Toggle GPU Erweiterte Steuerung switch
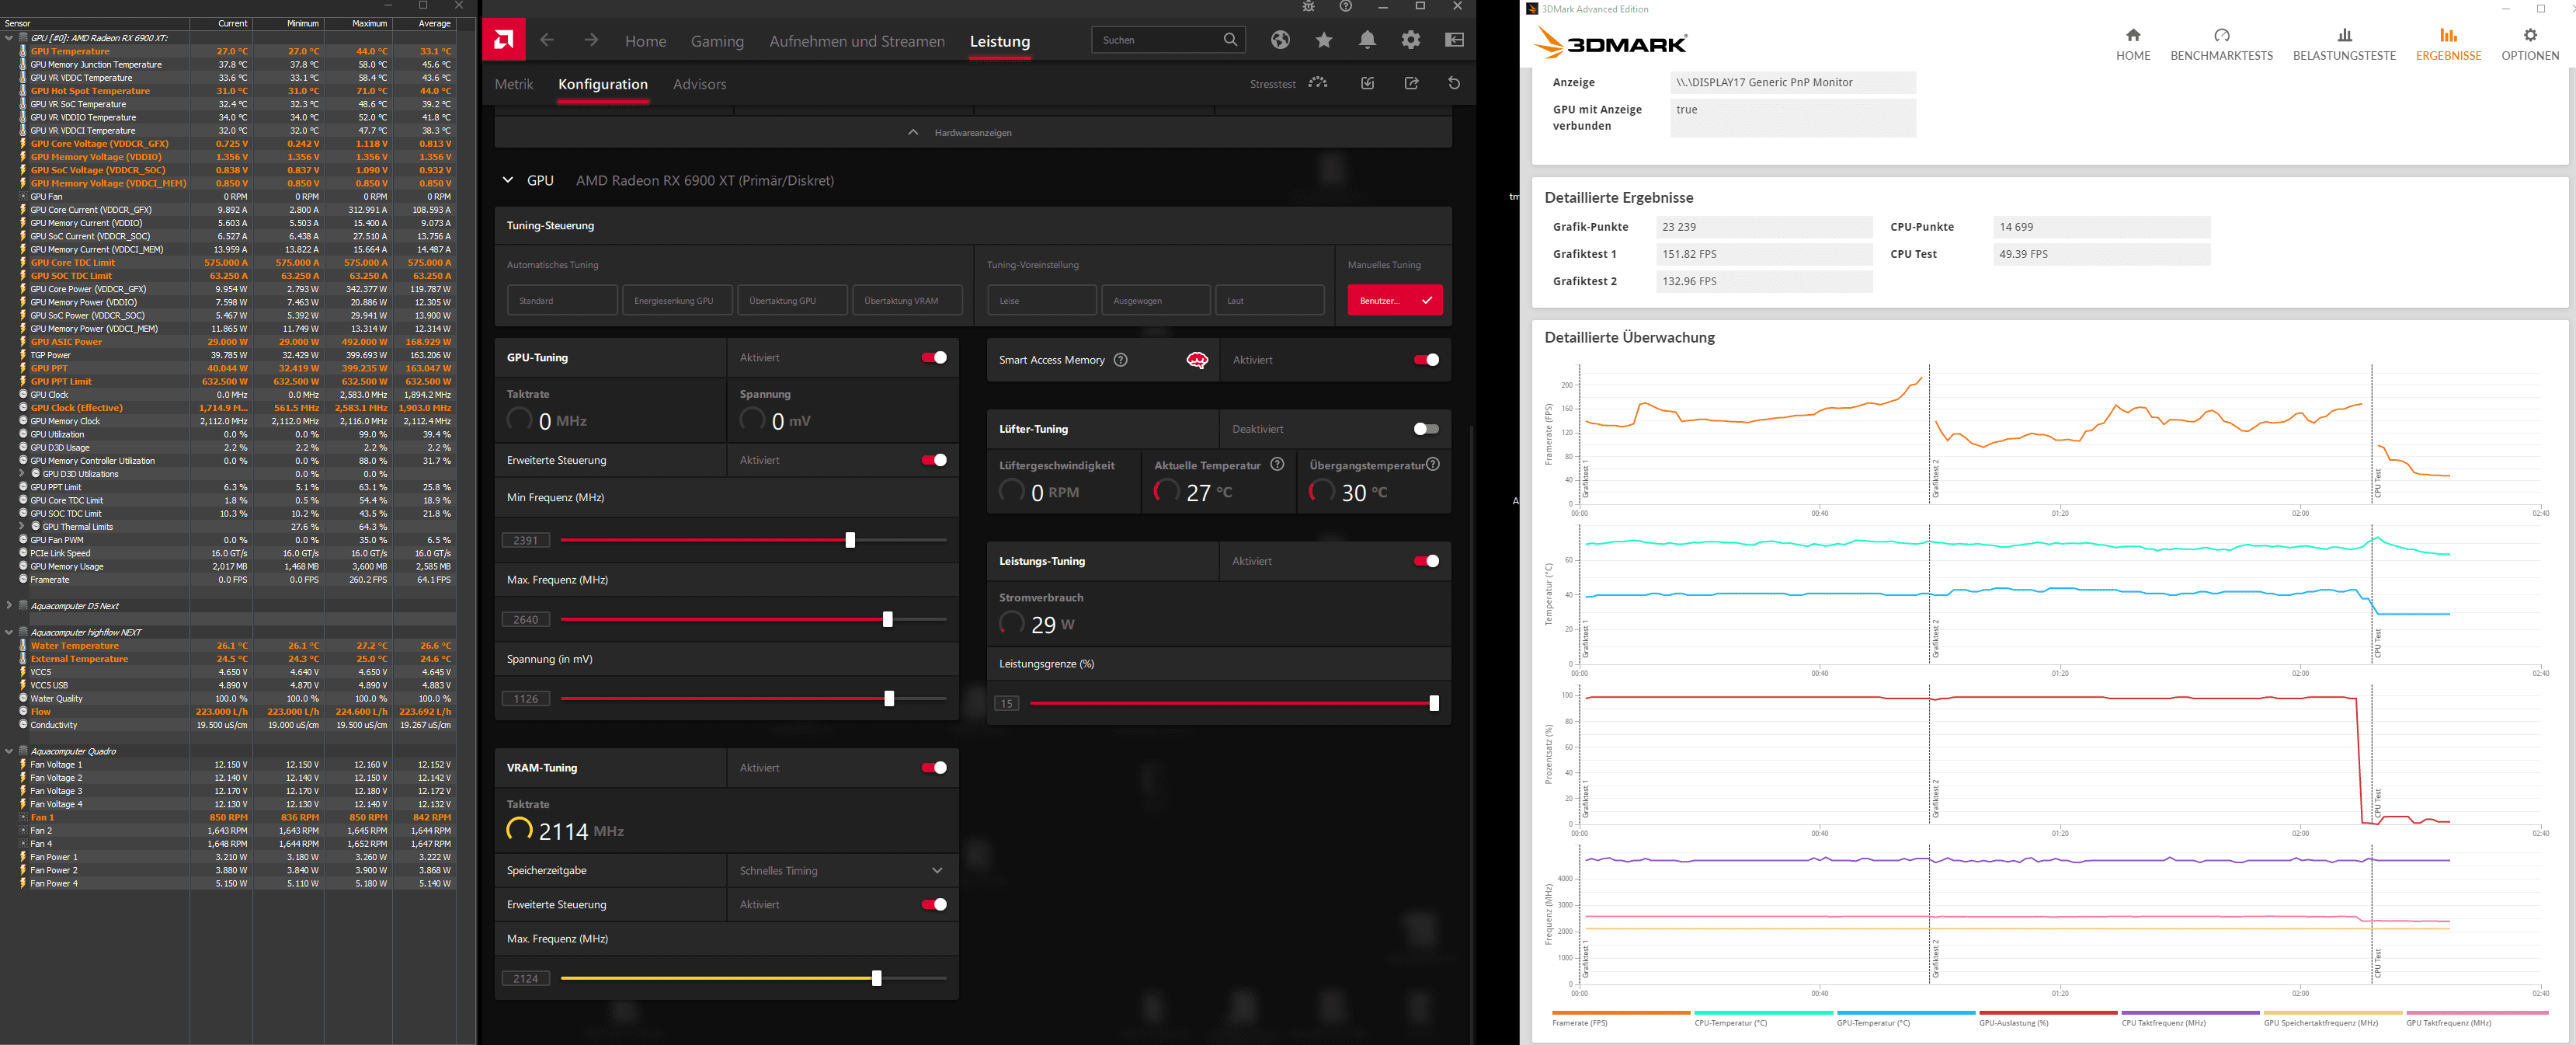This screenshot has width=2576, height=1045. click(x=934, y=460)
